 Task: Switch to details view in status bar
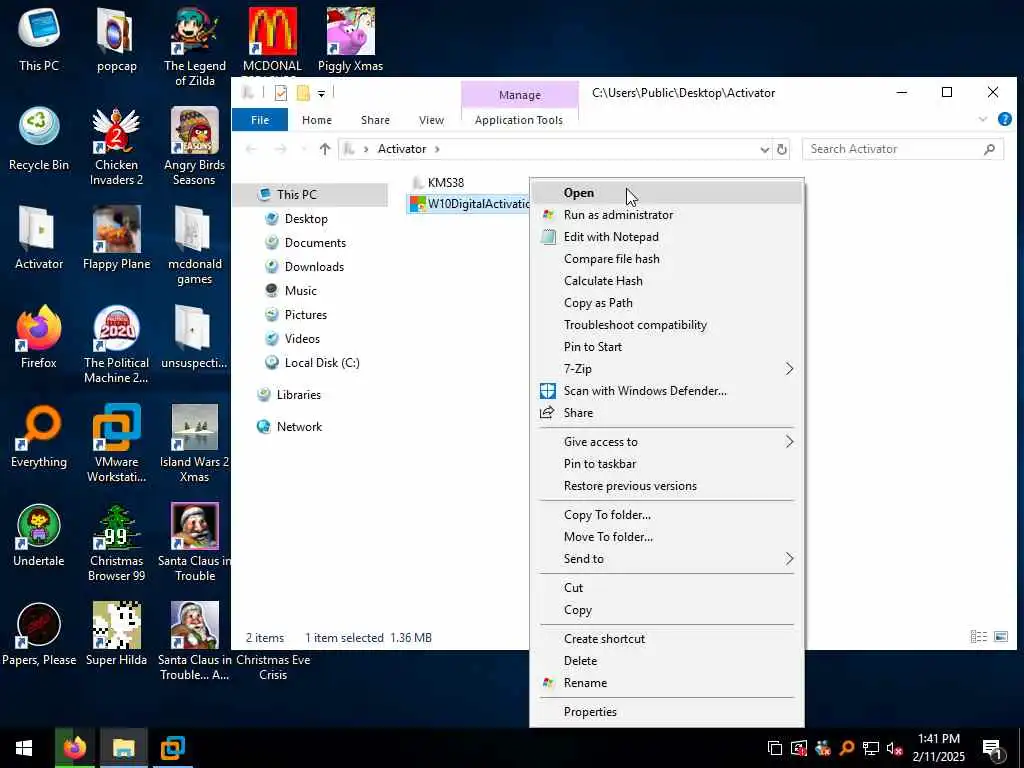[978, 637]
